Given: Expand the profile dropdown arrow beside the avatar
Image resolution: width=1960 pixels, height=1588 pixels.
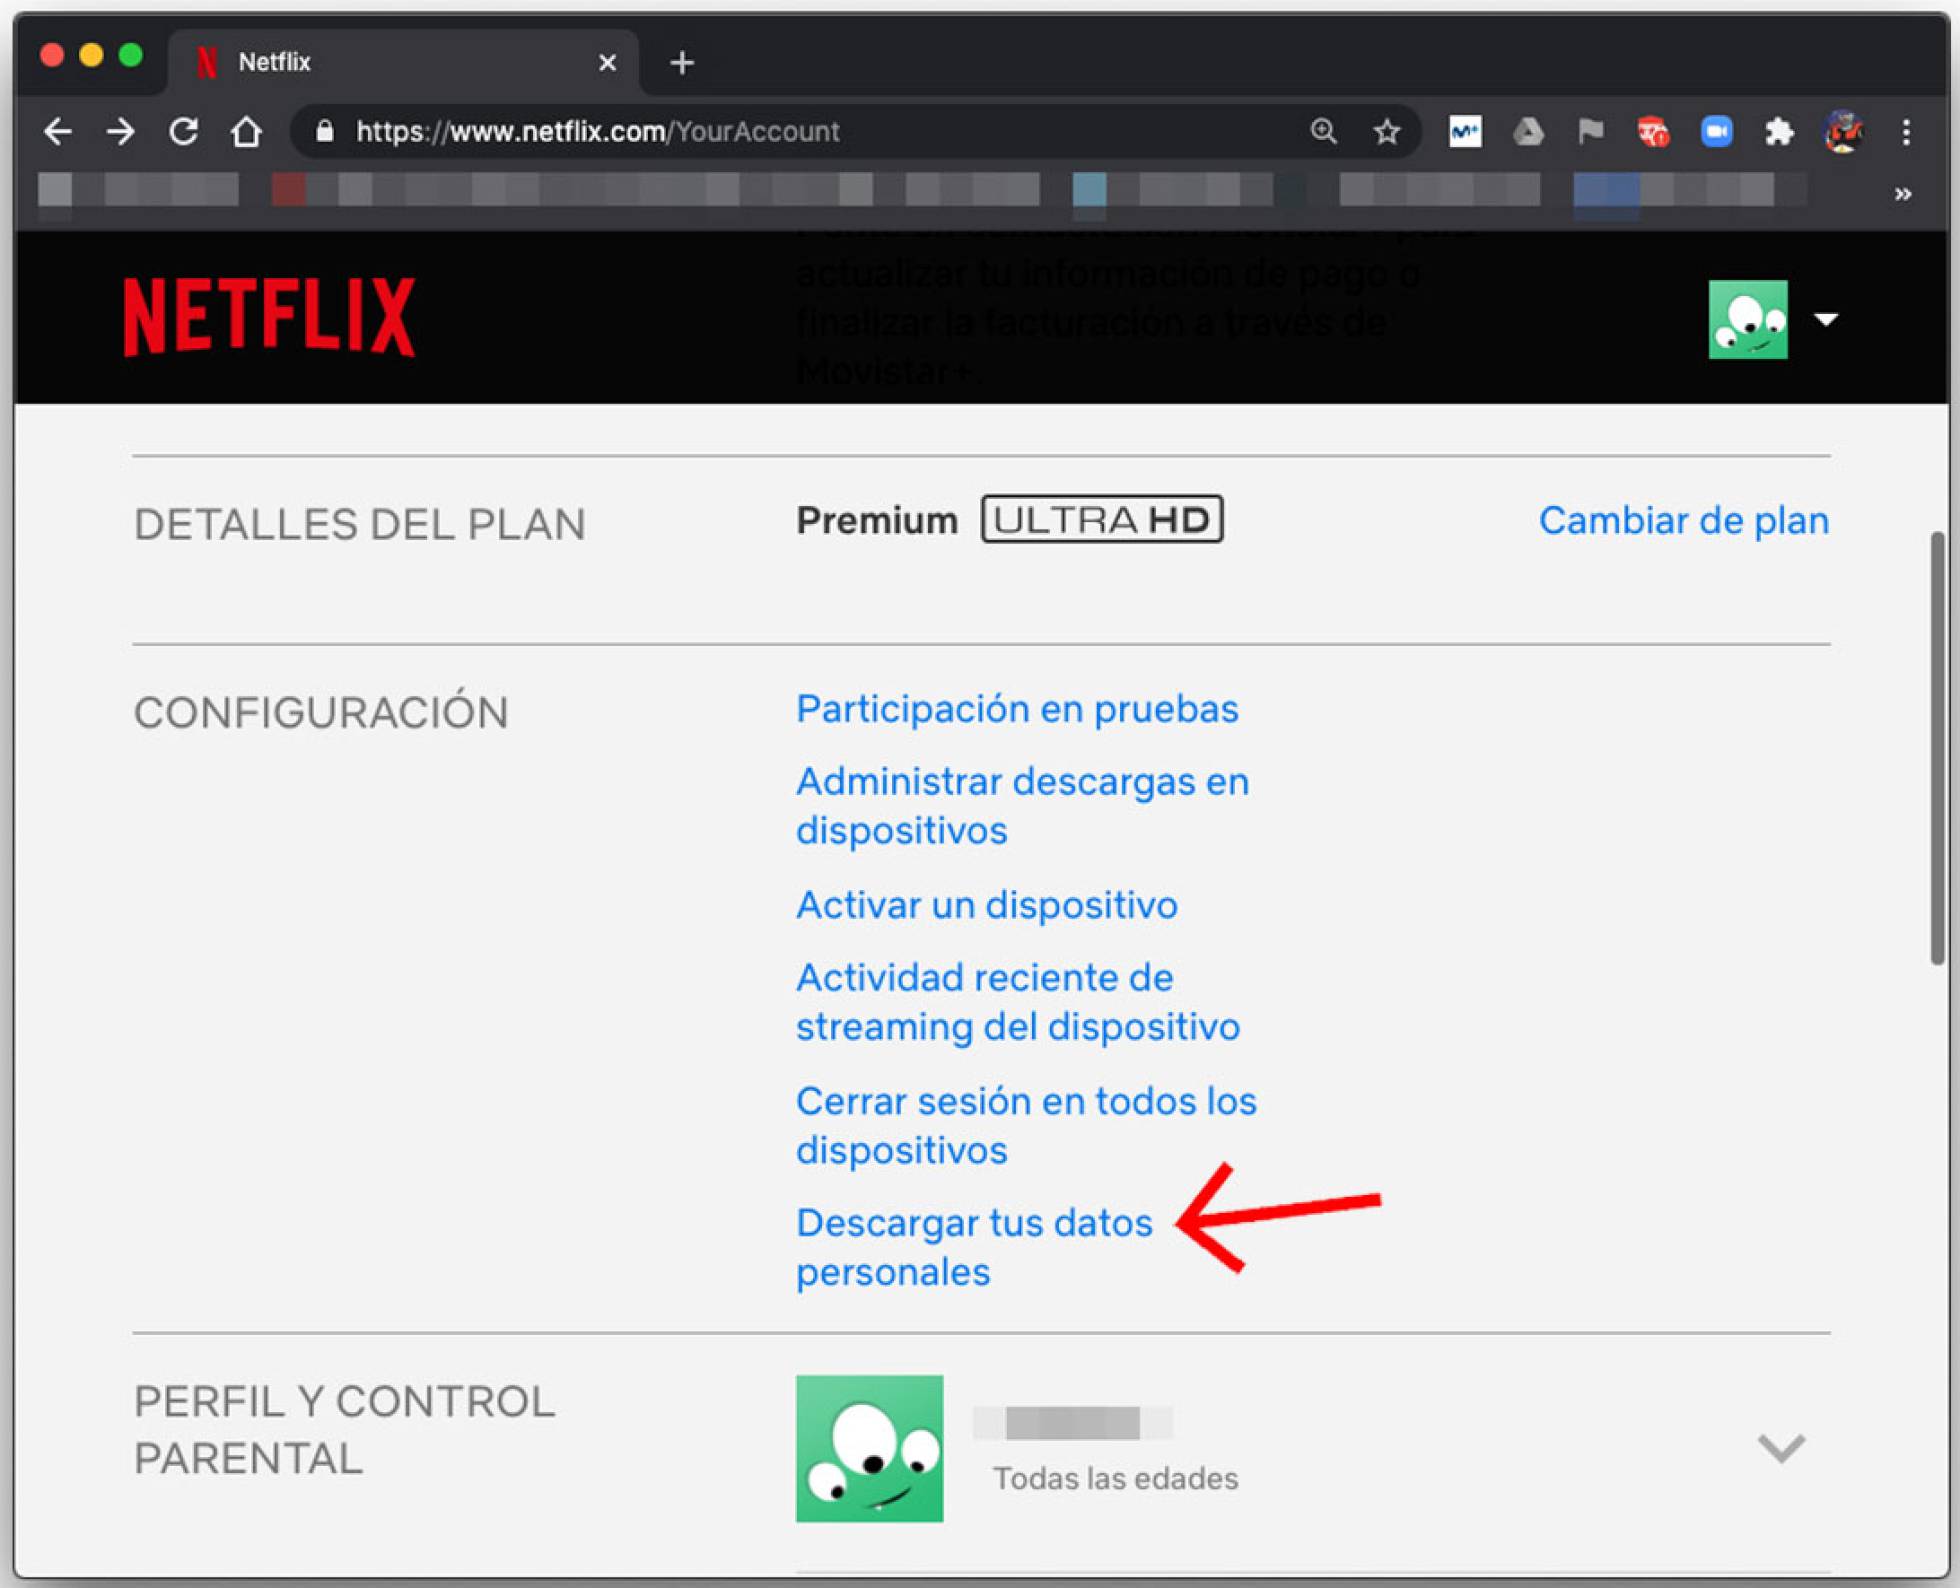Looking at the screenshot, I should (x=1827, y=319).
